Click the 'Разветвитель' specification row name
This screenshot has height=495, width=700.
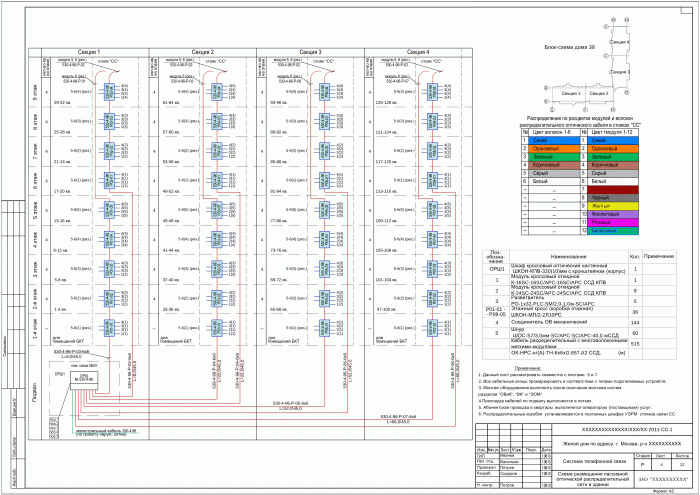[527, 299]
